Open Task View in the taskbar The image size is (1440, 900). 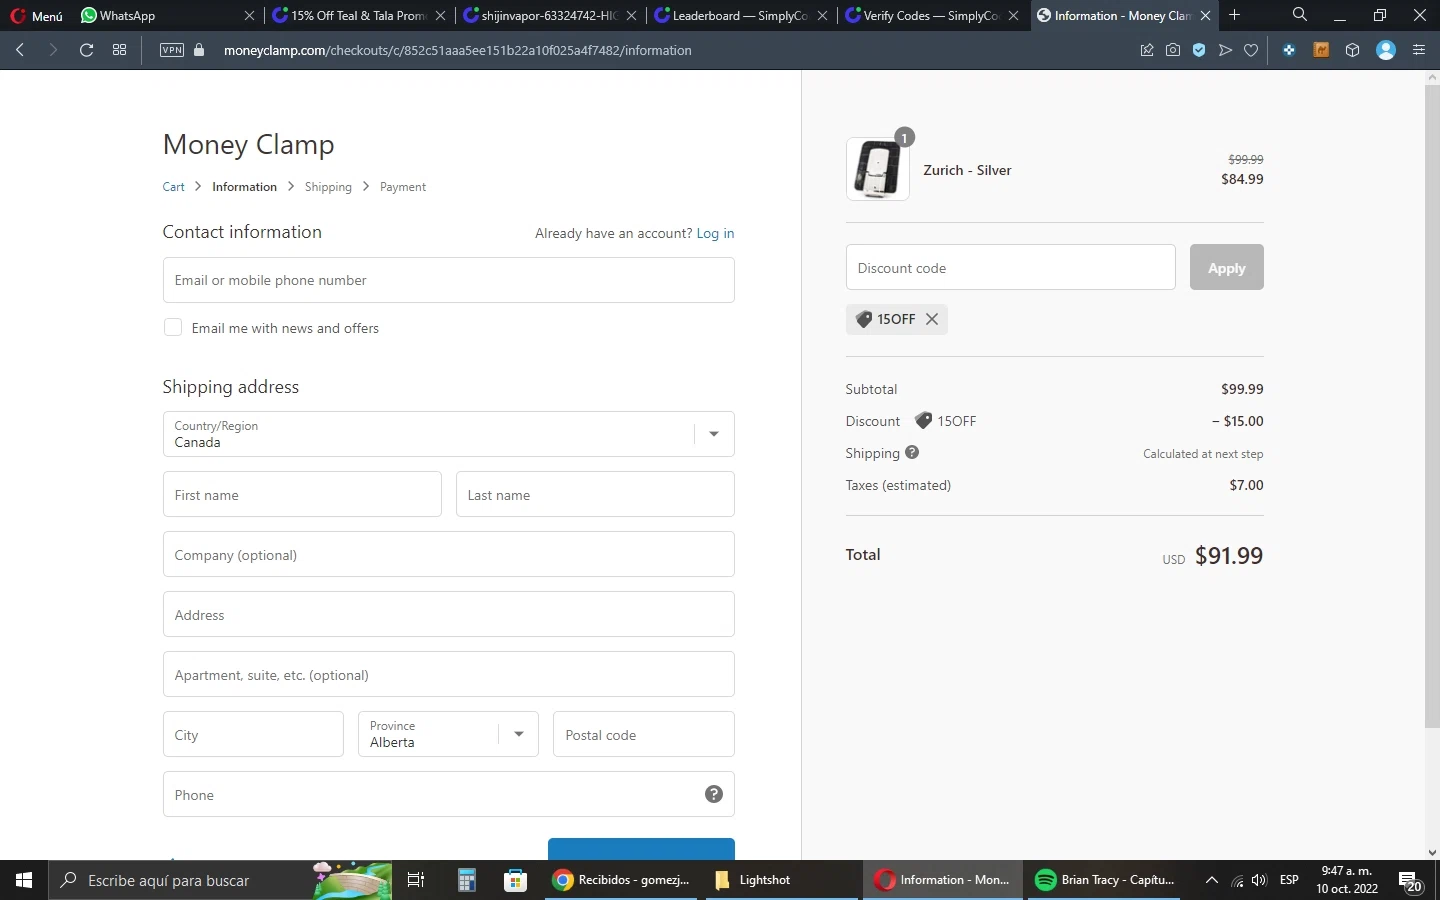click(416, 880)
